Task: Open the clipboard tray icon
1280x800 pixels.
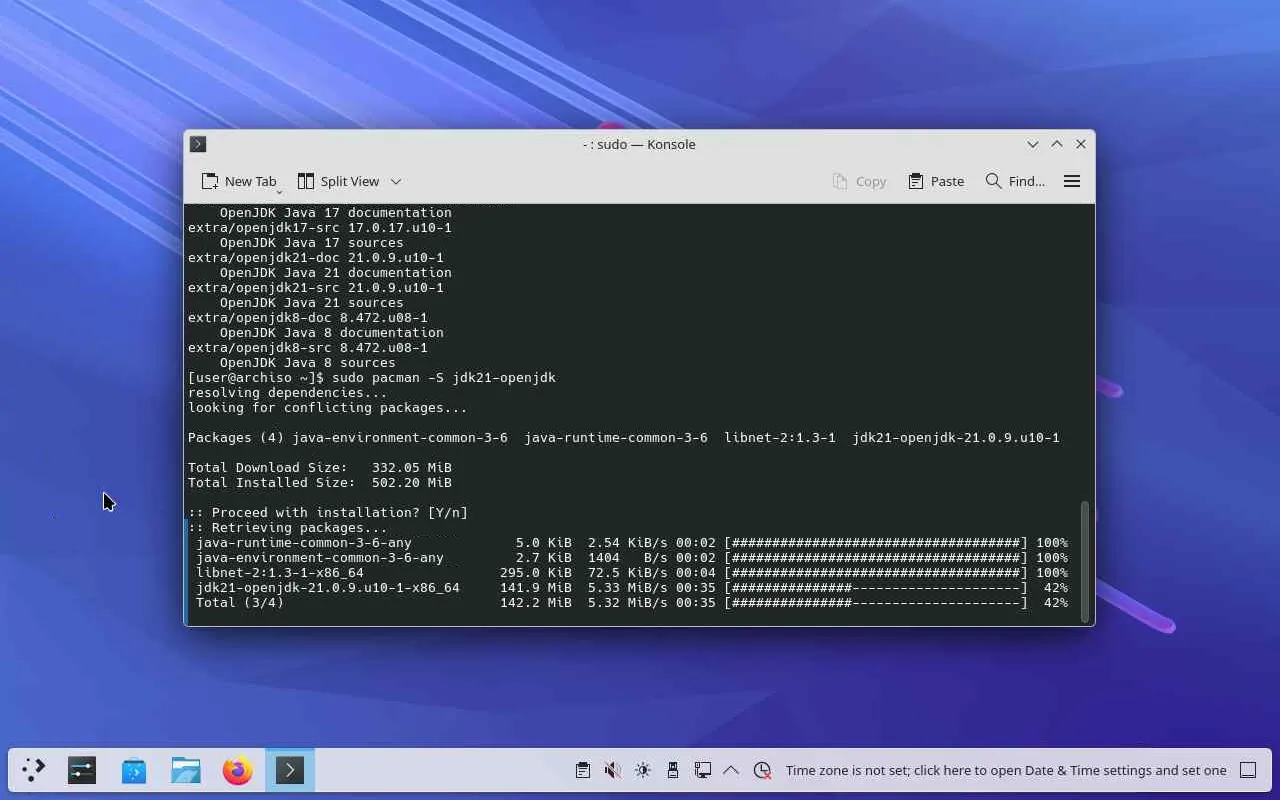Action: coord(583,770)
